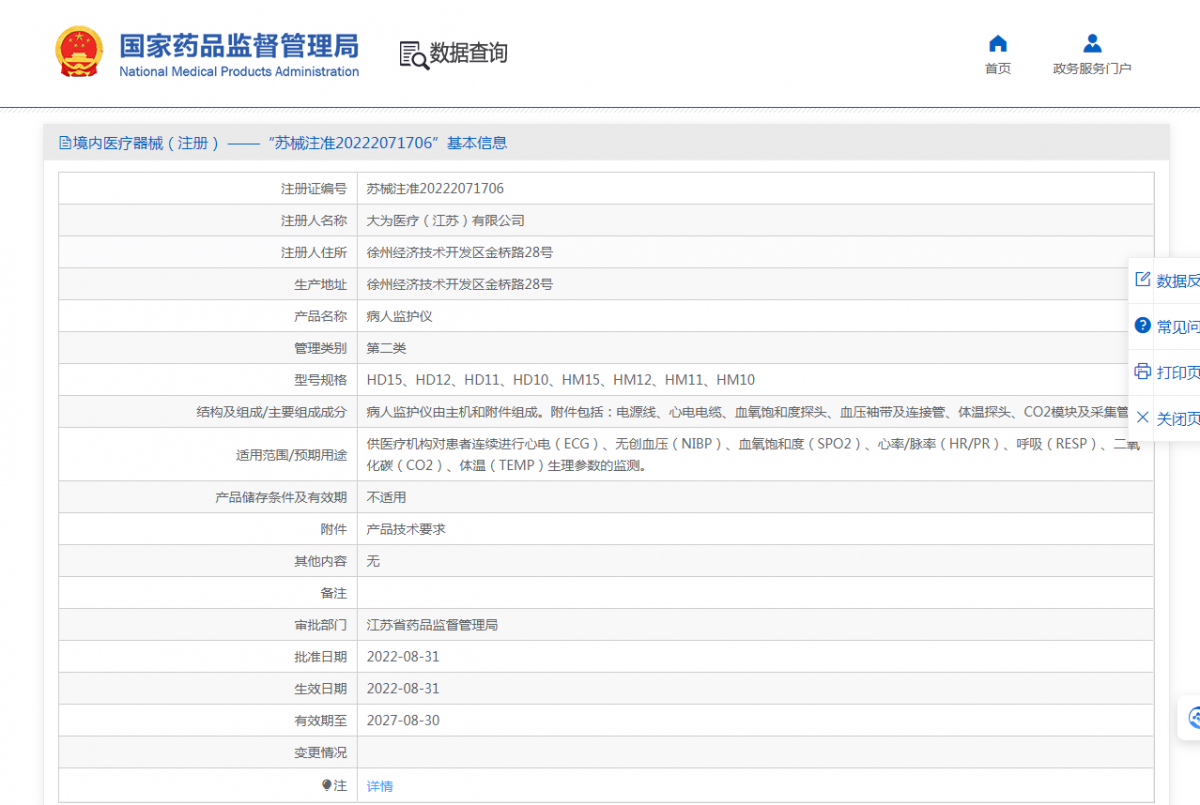Open the 首页 home icon
Screen dimensions: 1200x805
pos(997,44)
